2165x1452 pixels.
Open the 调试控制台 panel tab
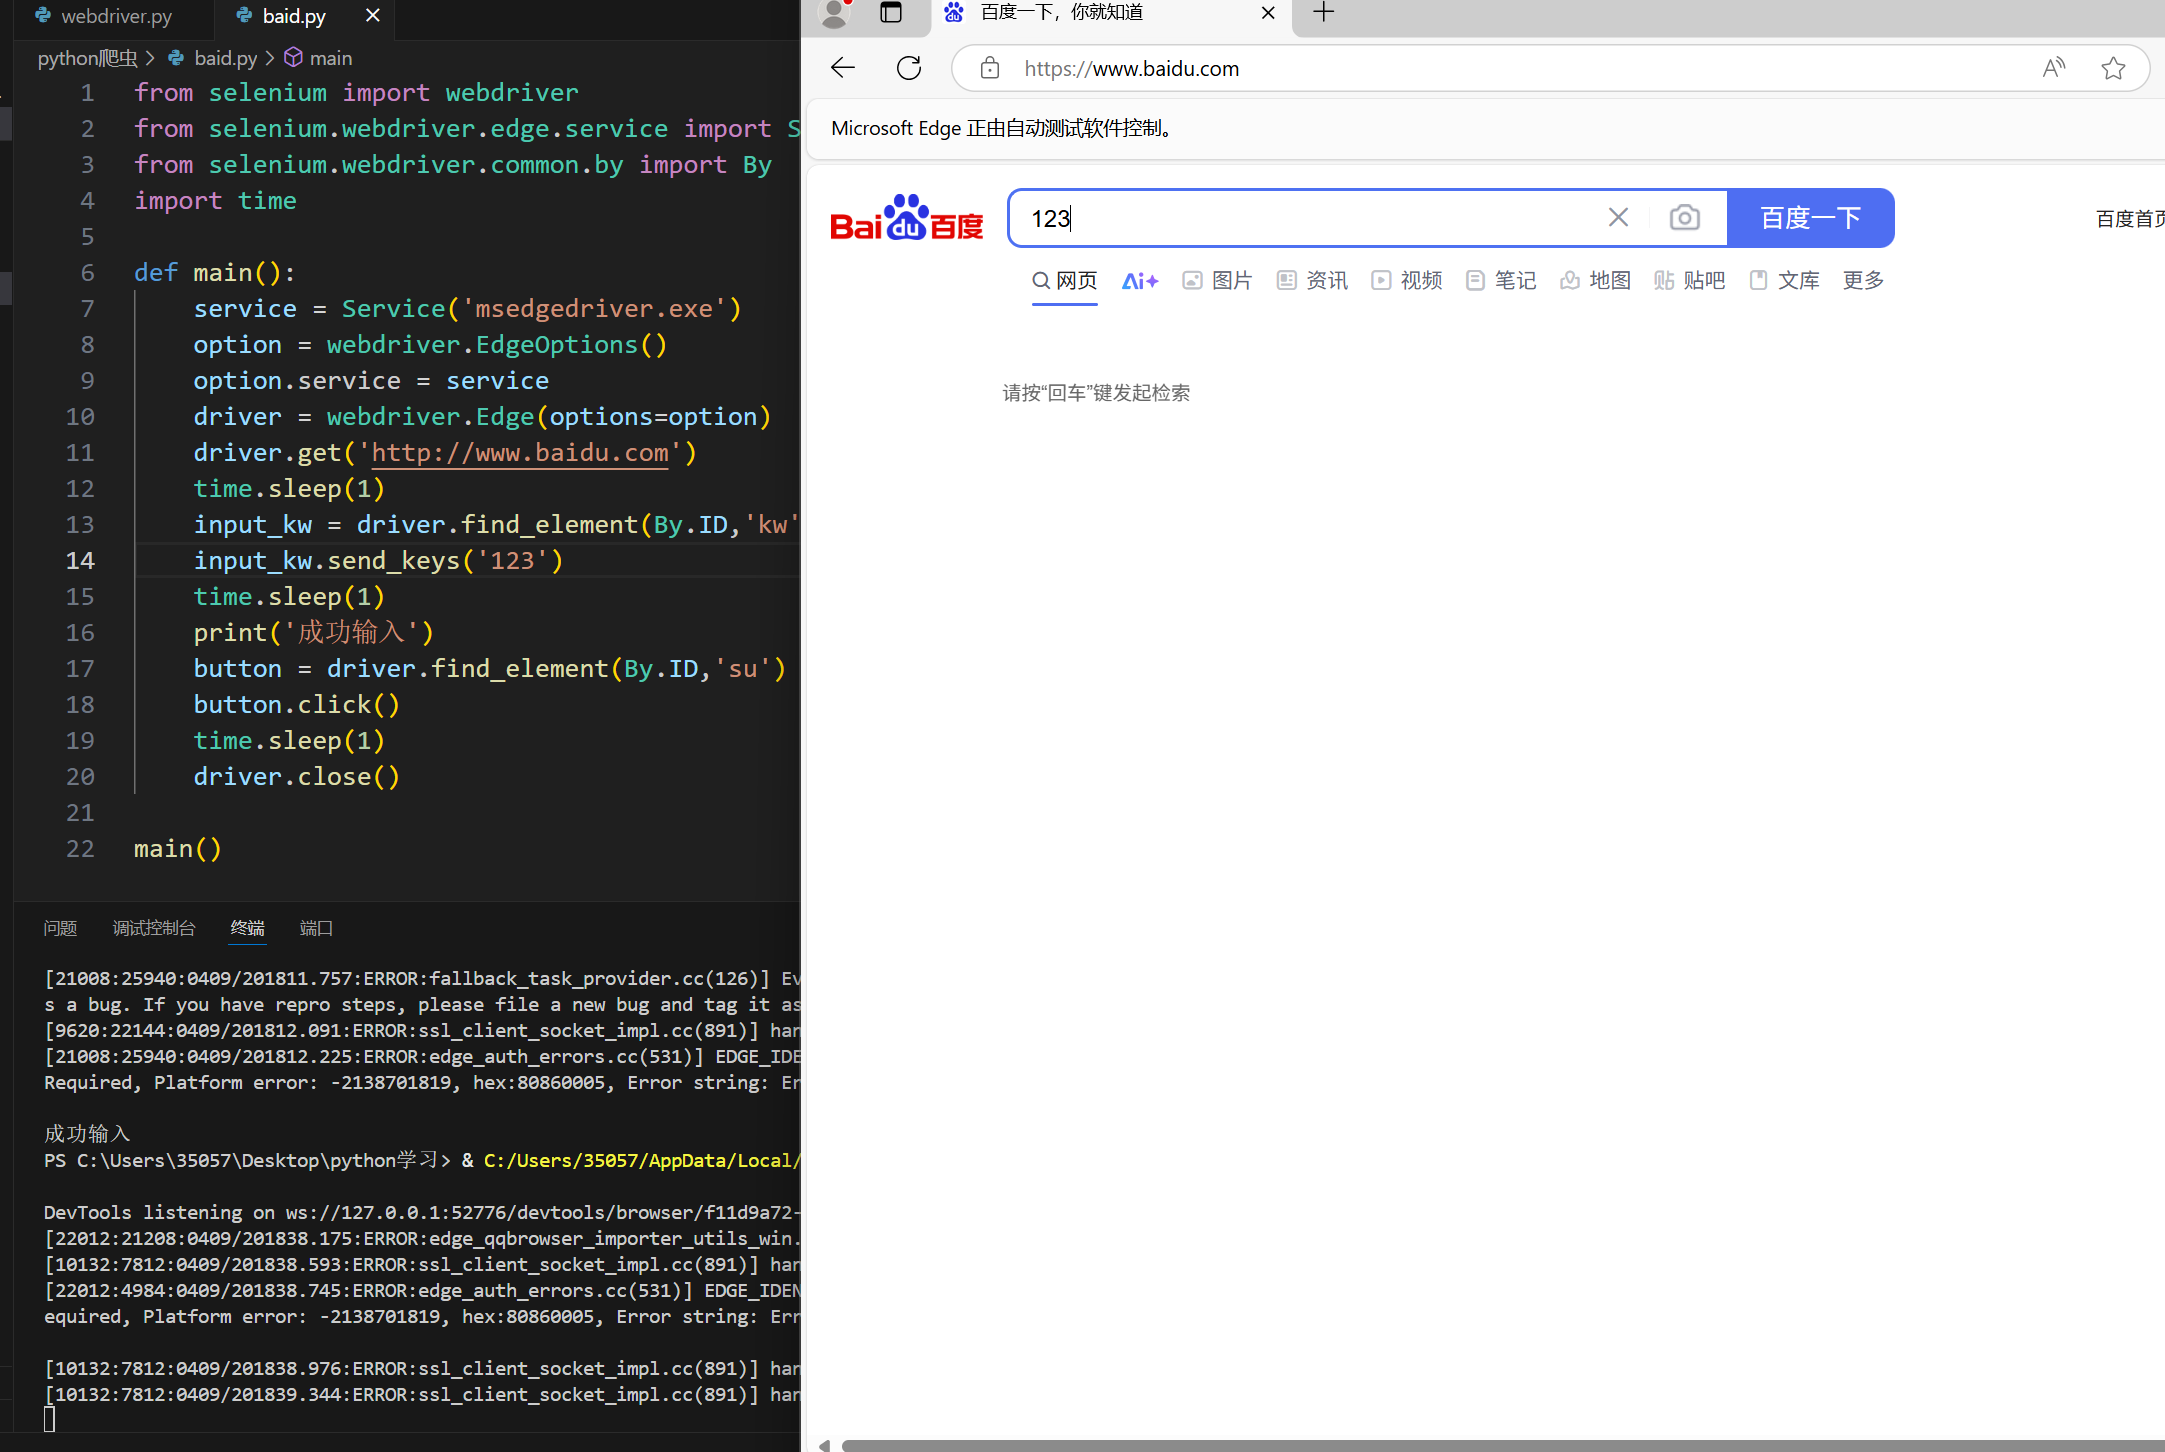point(154,928)
